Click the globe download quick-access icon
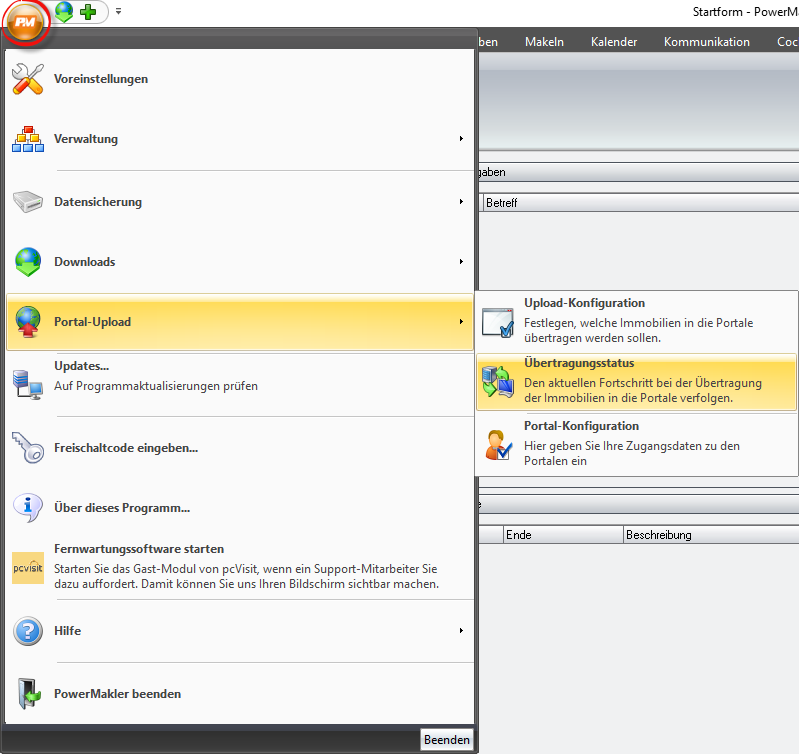Image resolution: width=799 pixels, height=754 pixels. (64, 11)
